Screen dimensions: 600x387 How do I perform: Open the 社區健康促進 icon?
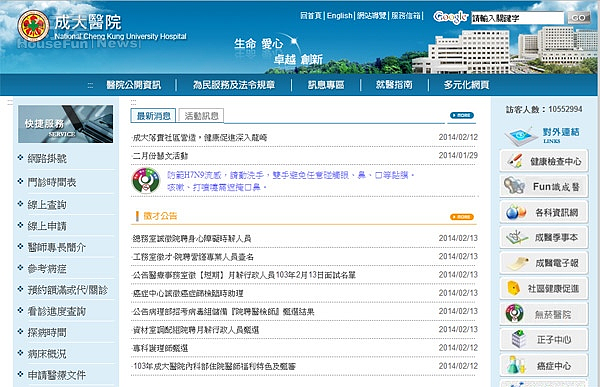514,288
